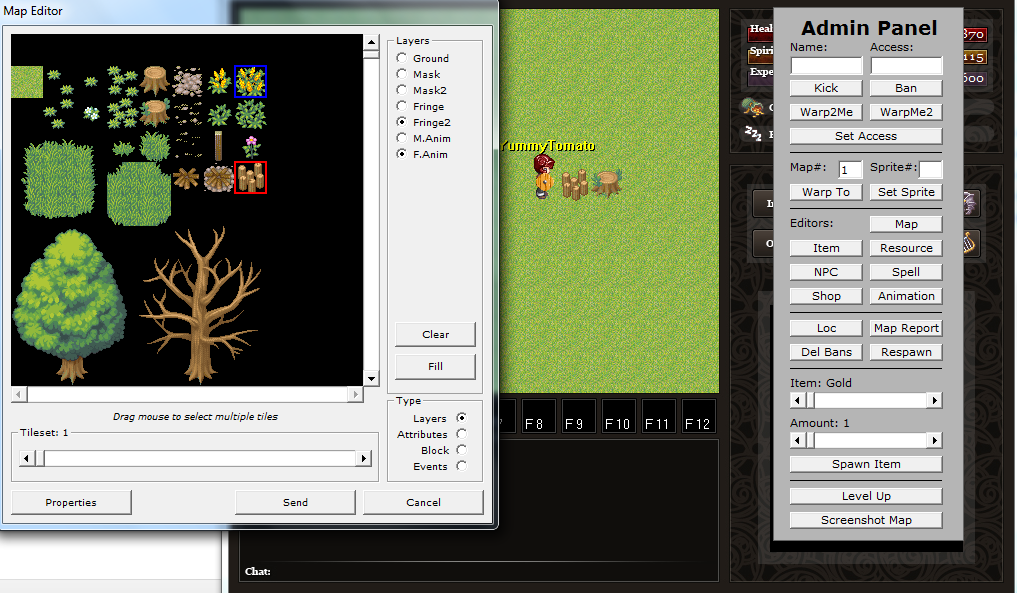This screenshot has width=1017, height=593.
Task: Choose the Mask2 layer option
Action: [x=402, y=90]
